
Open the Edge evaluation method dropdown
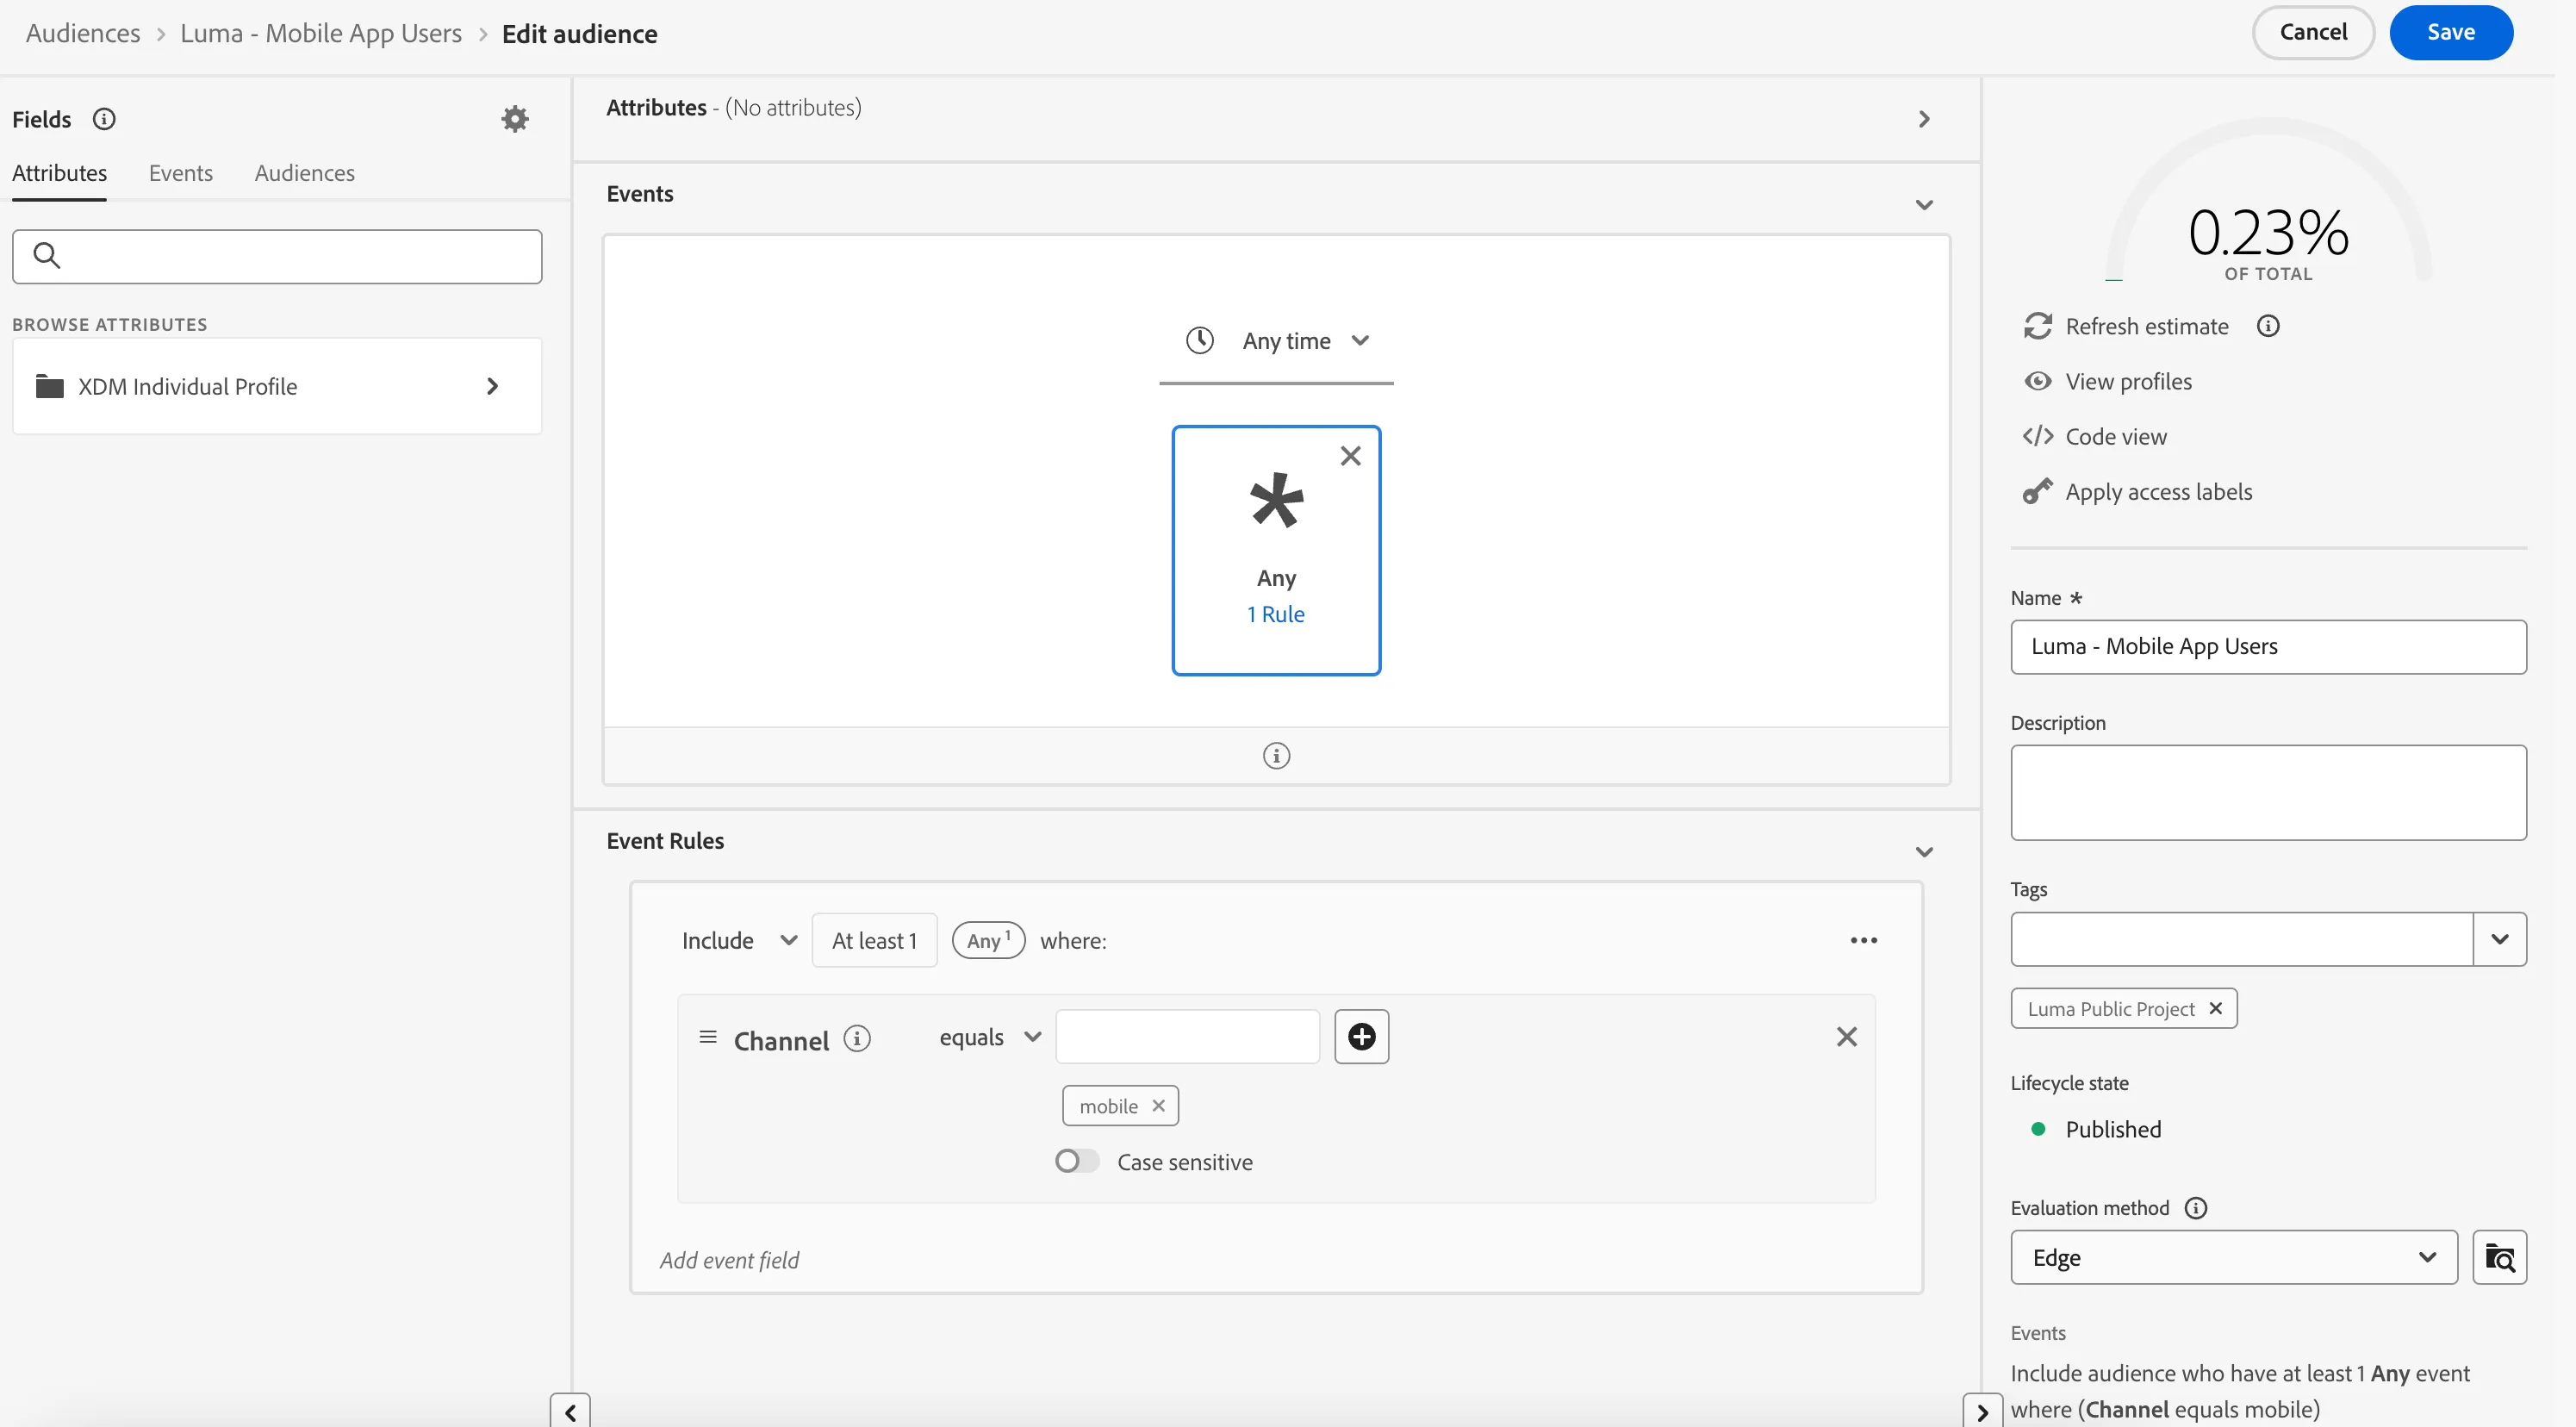(2234, 1257)
